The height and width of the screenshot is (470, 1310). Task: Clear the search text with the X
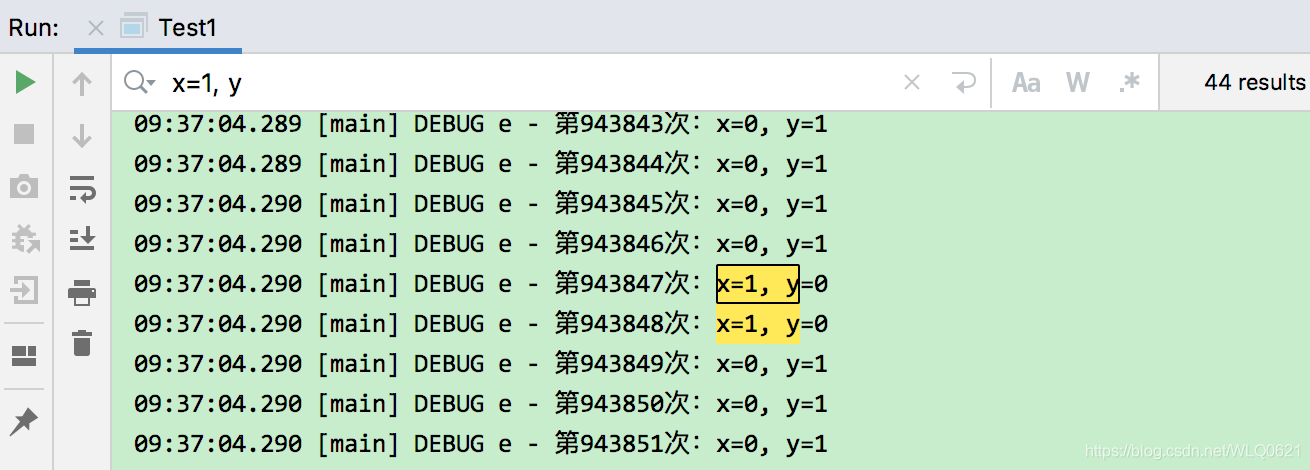pos(912,83)
